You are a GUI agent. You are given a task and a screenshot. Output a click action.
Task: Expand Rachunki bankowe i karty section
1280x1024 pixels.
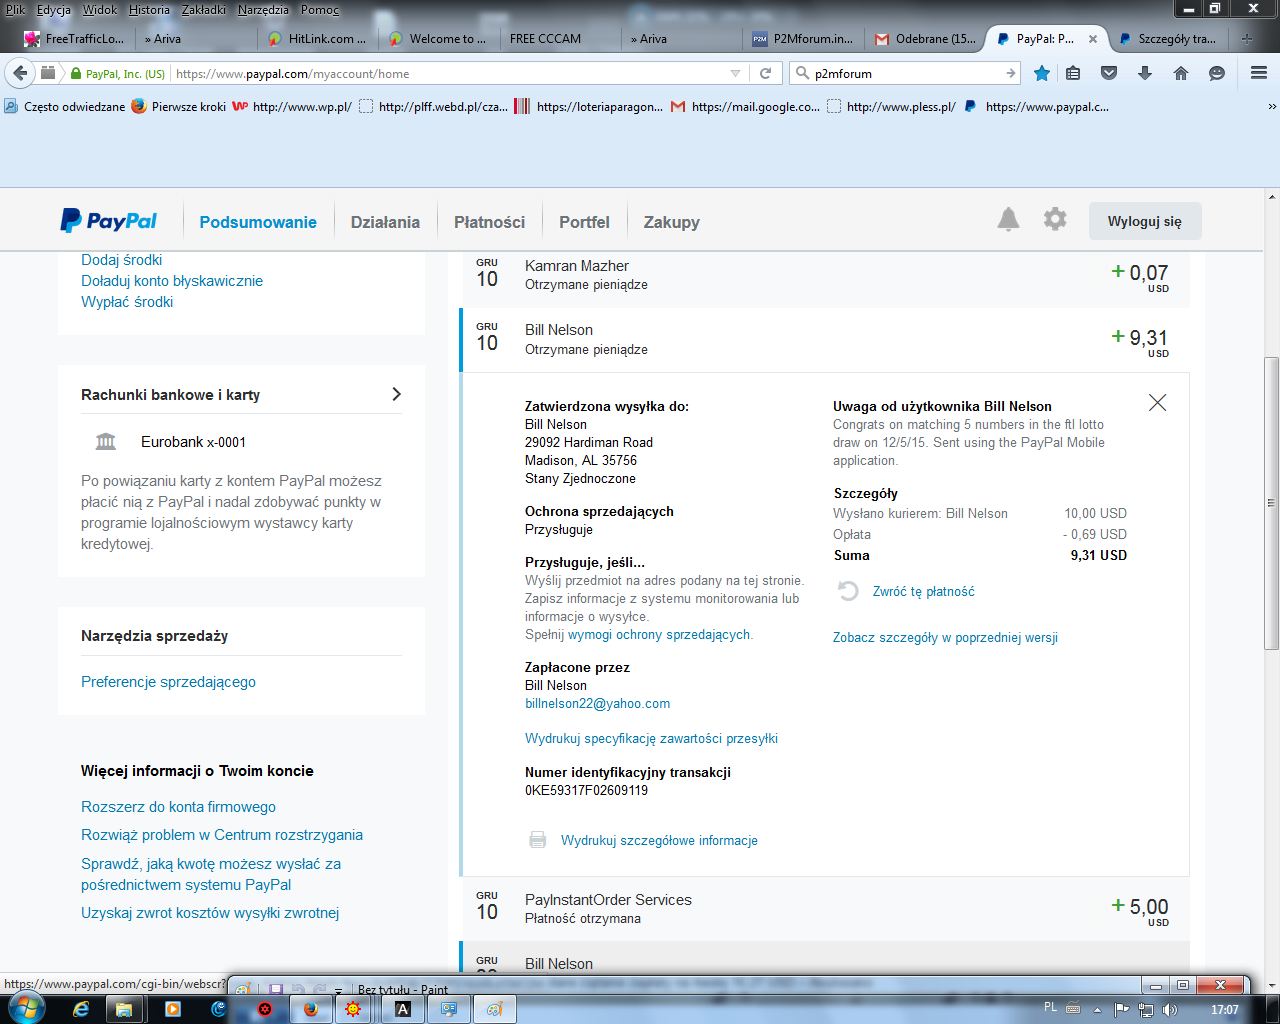[x=396, y=394]
